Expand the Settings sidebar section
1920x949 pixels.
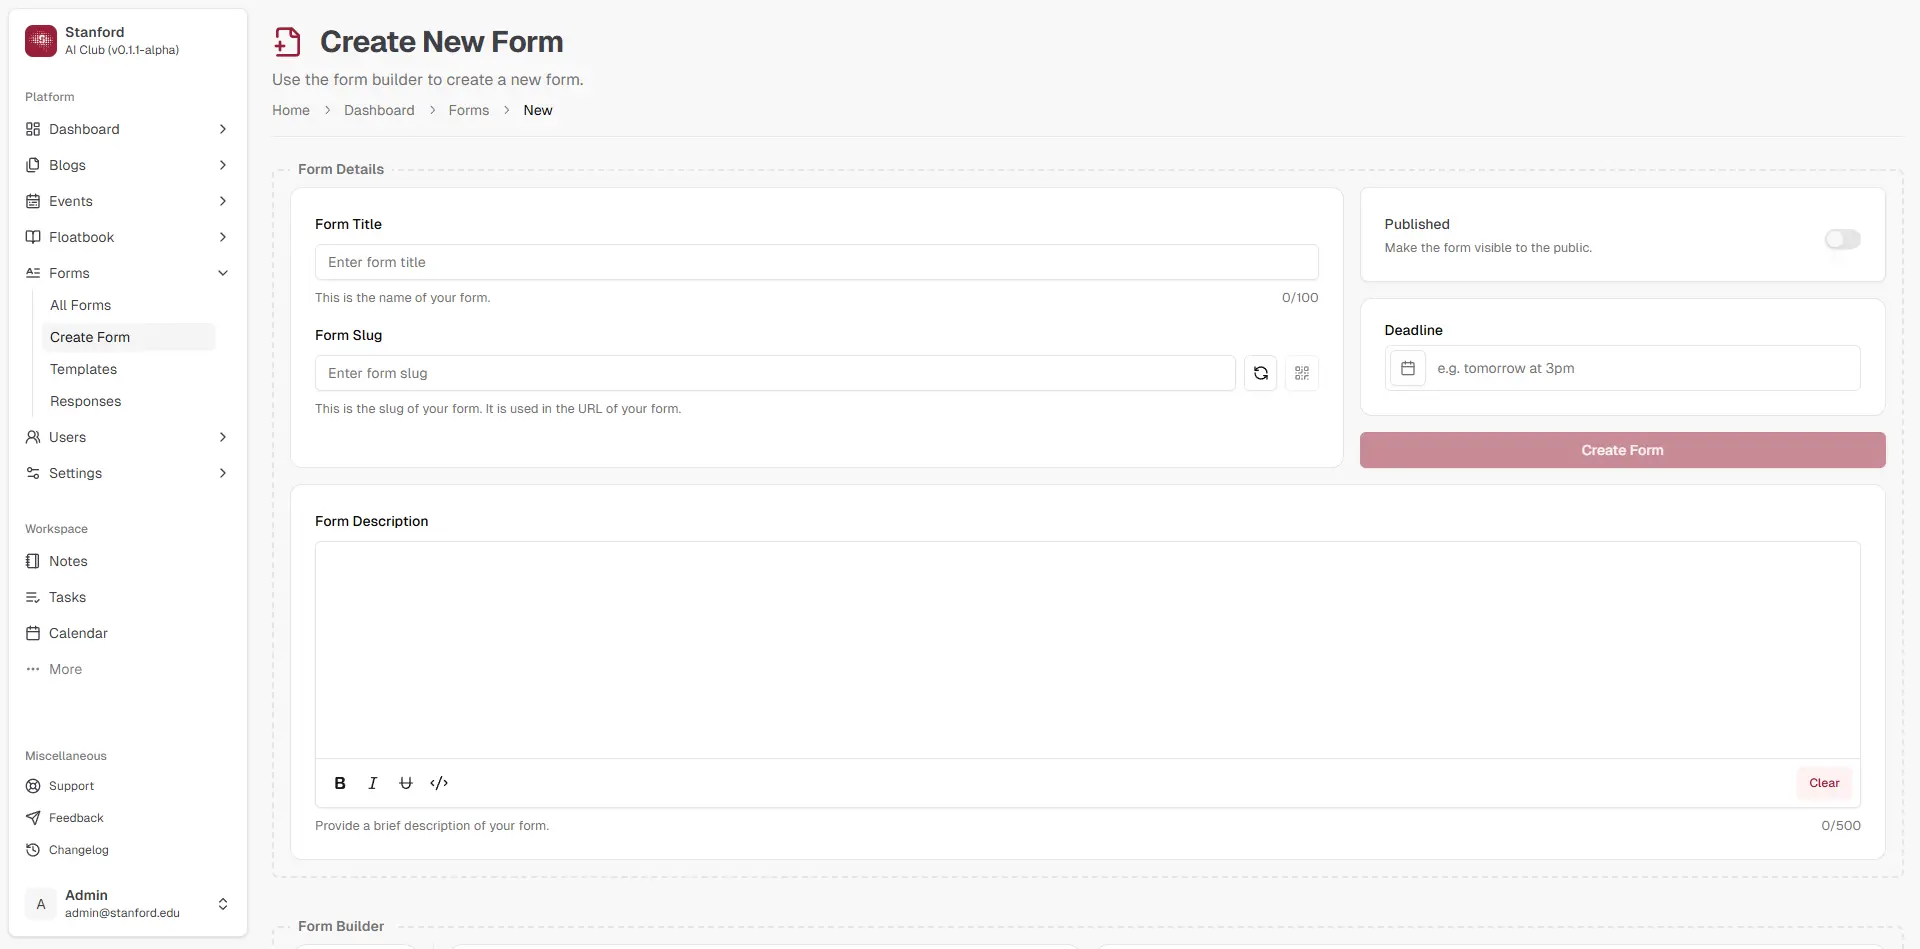pyautogui.click(x=223, y=472)
